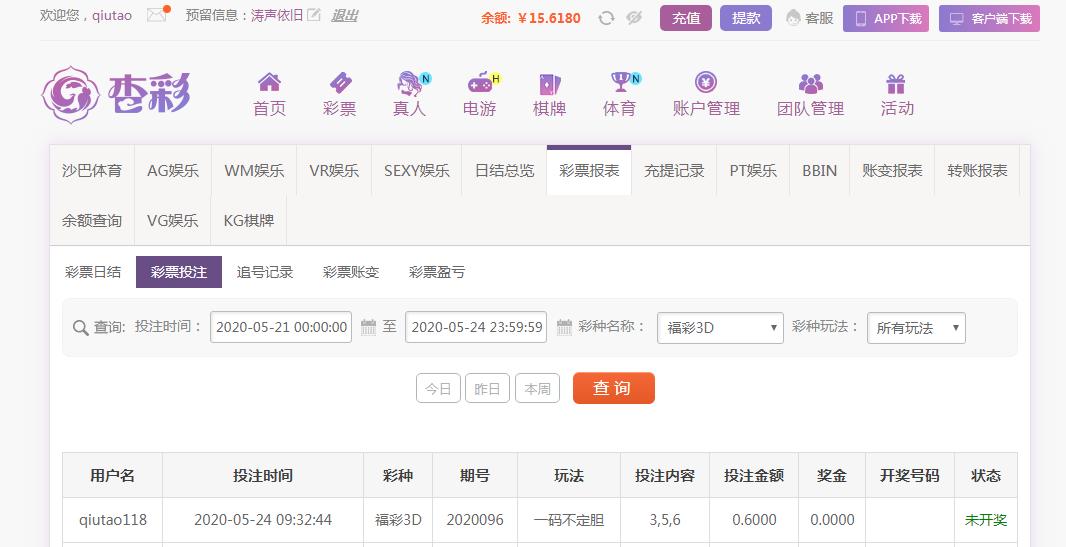Image resolution: width=1066 pixels, height=547 pixels.
Task: Open 客服 customer service
Action: click(x=810, y=18)
